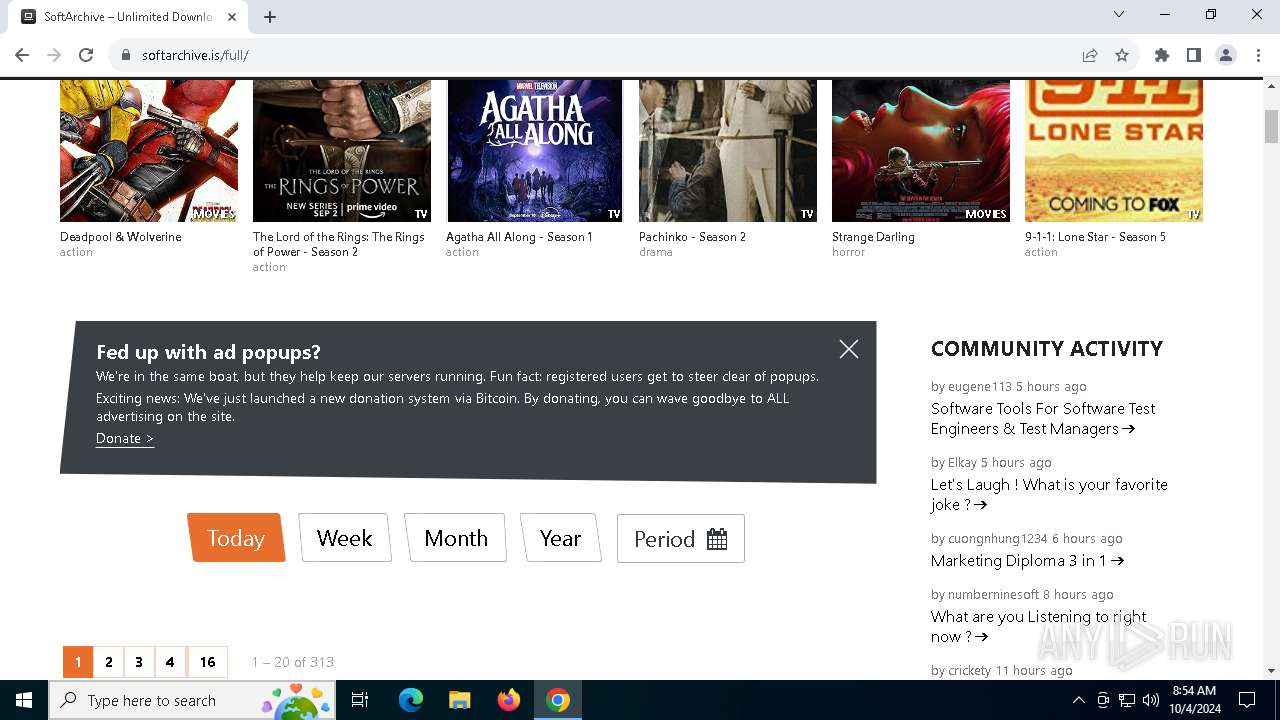Image resolution: width=1280 pixels, height=720 pixels.
Task: Open 9-1-1: Lone Star poster
Action: pos(1114,151)
